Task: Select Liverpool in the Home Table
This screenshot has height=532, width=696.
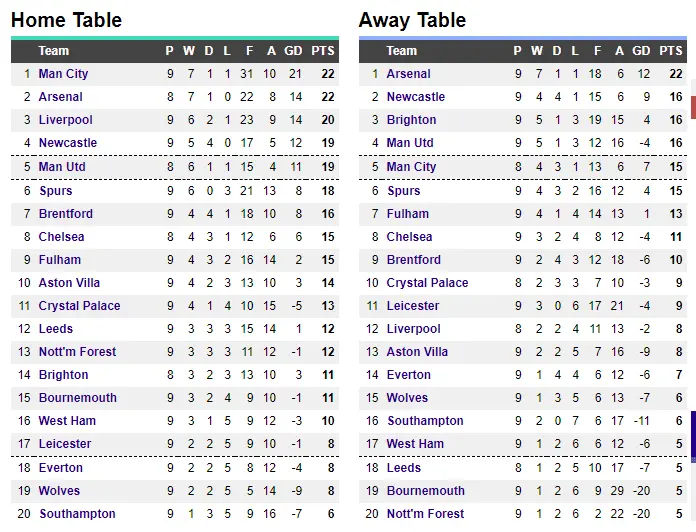Action: tap(65, 120)
